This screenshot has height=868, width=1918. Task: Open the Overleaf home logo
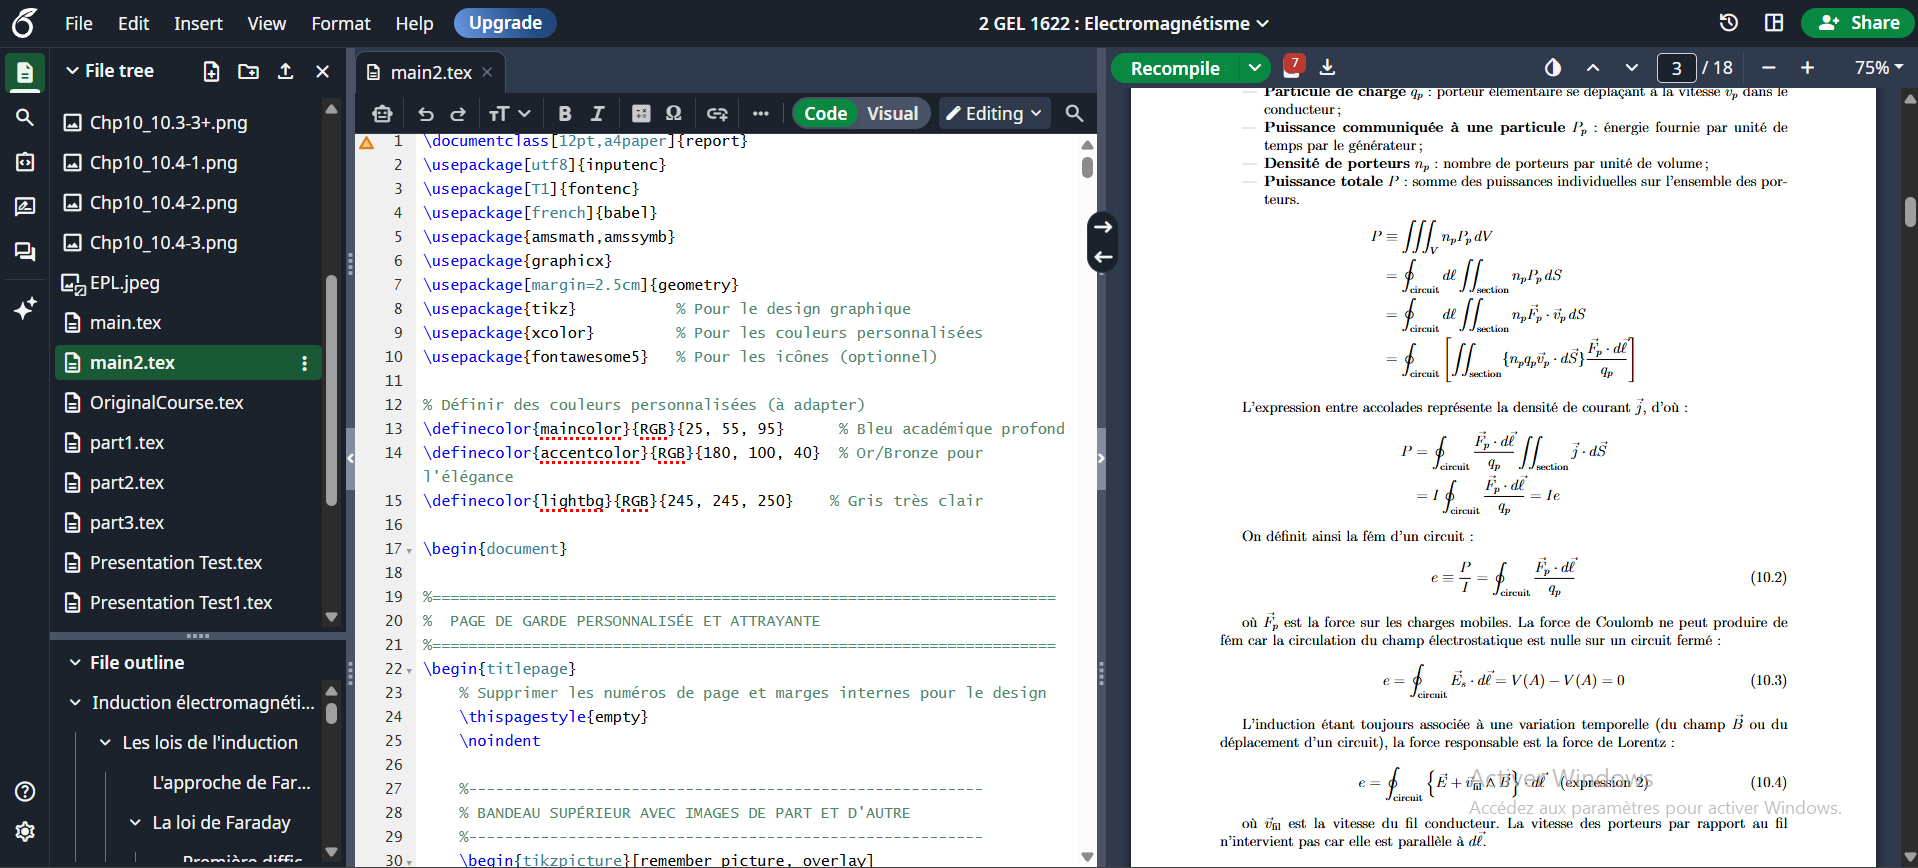click(x=25, y=22)
